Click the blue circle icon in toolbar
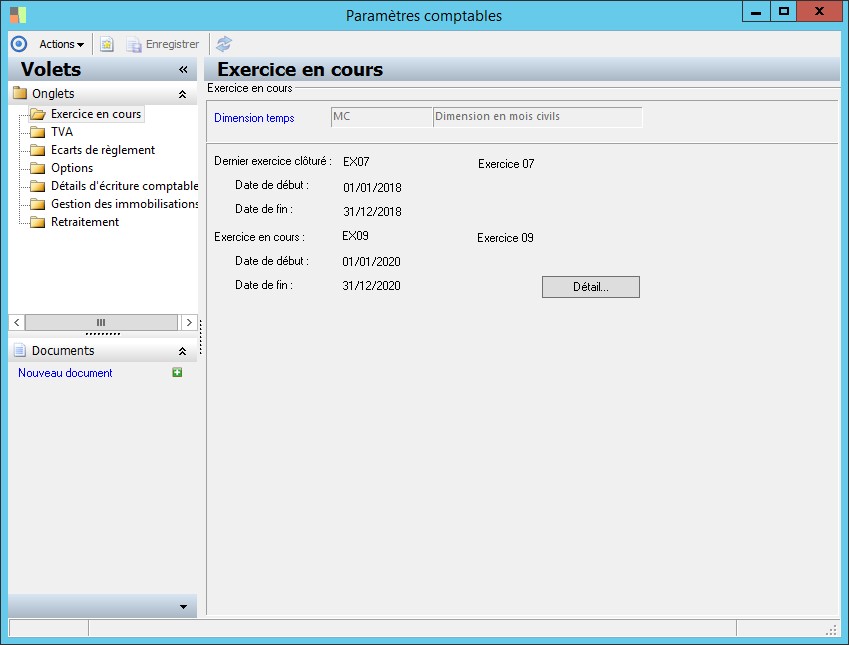Screen dimensions: 849x645 click(x=18, y=44)
